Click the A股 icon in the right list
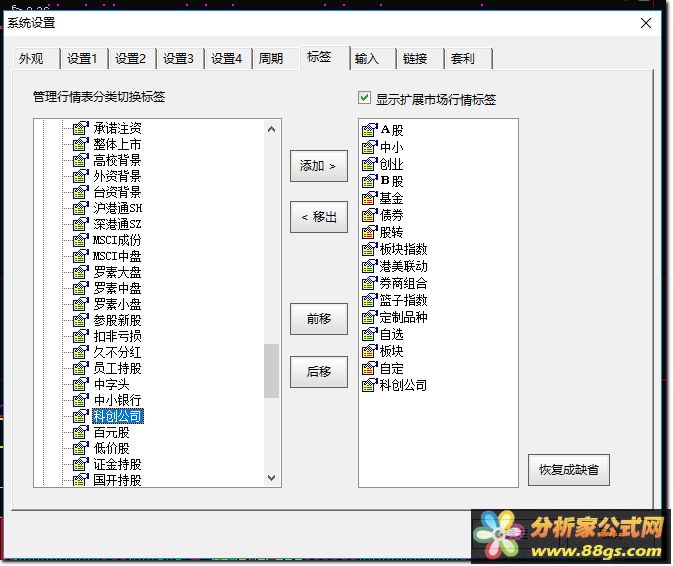Image resolution: width=673 pixels, height=566 pixels. pos(370,130)
